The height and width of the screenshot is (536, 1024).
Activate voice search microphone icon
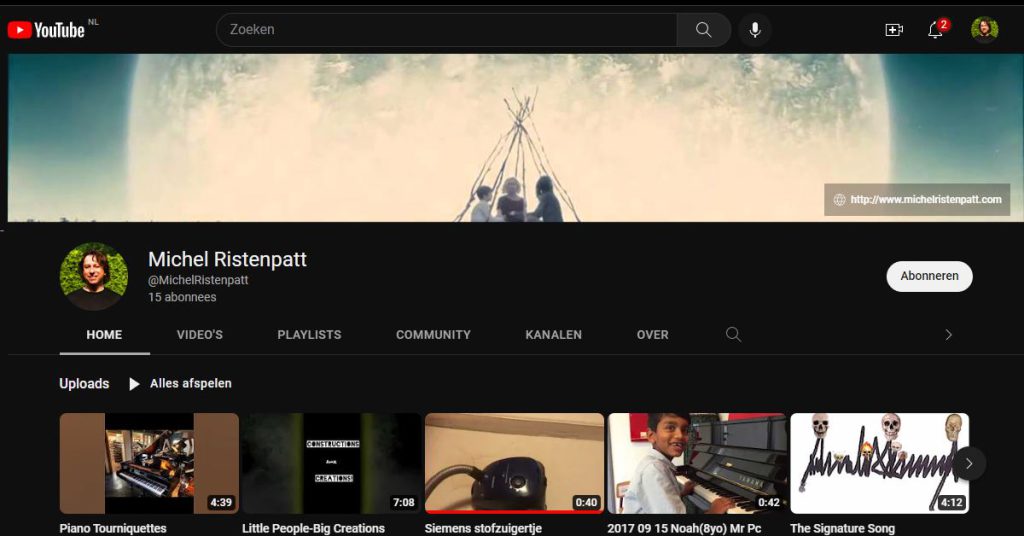click(755, 30)
